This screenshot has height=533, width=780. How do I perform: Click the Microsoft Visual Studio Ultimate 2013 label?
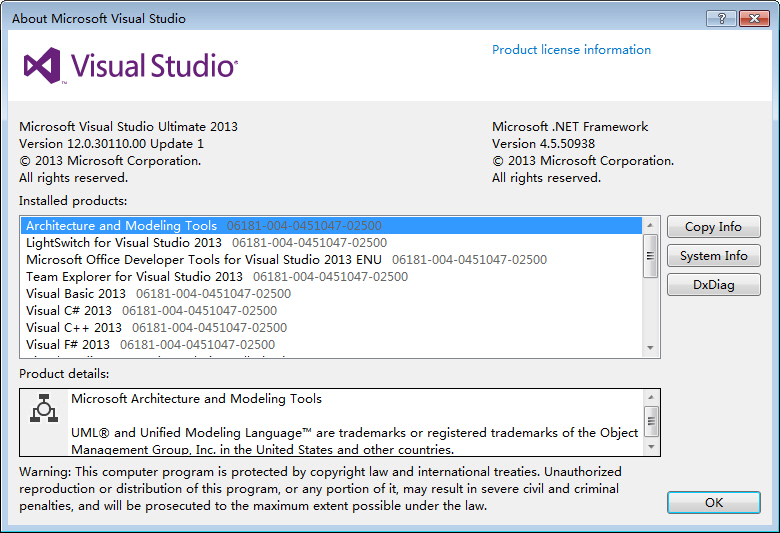128,127
